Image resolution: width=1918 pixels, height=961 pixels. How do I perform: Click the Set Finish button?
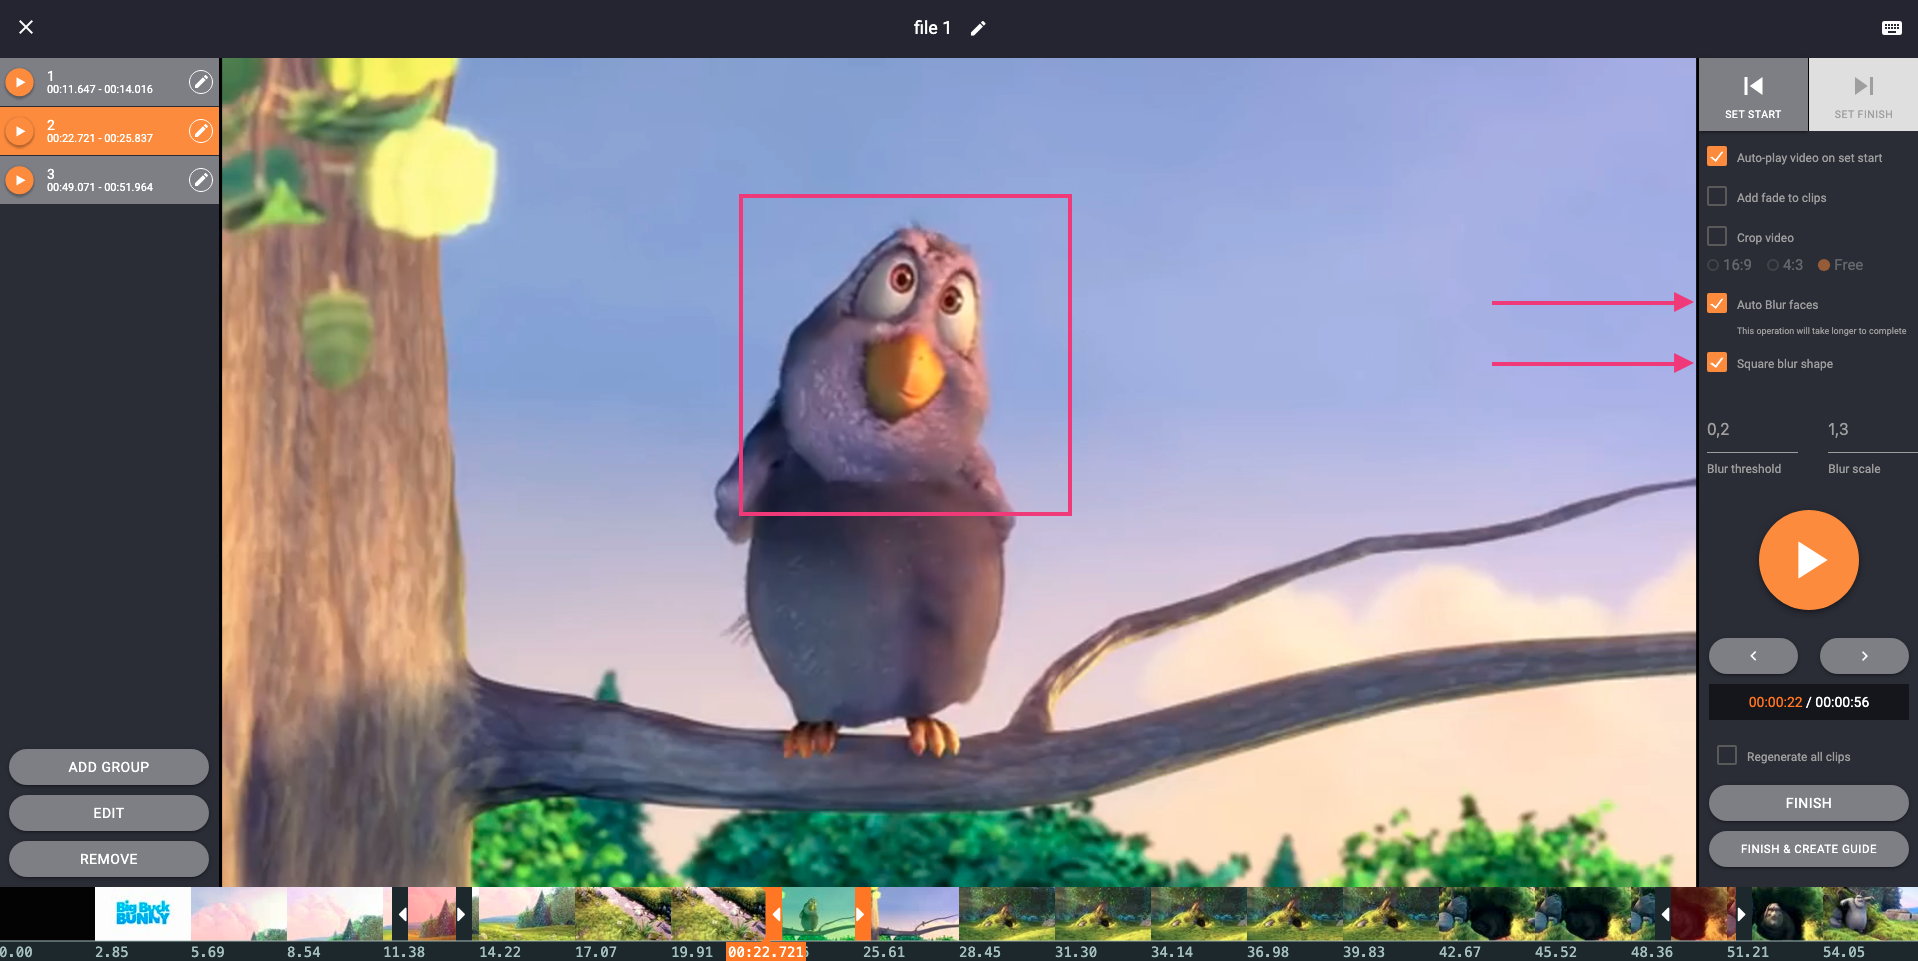(1863, 95)
